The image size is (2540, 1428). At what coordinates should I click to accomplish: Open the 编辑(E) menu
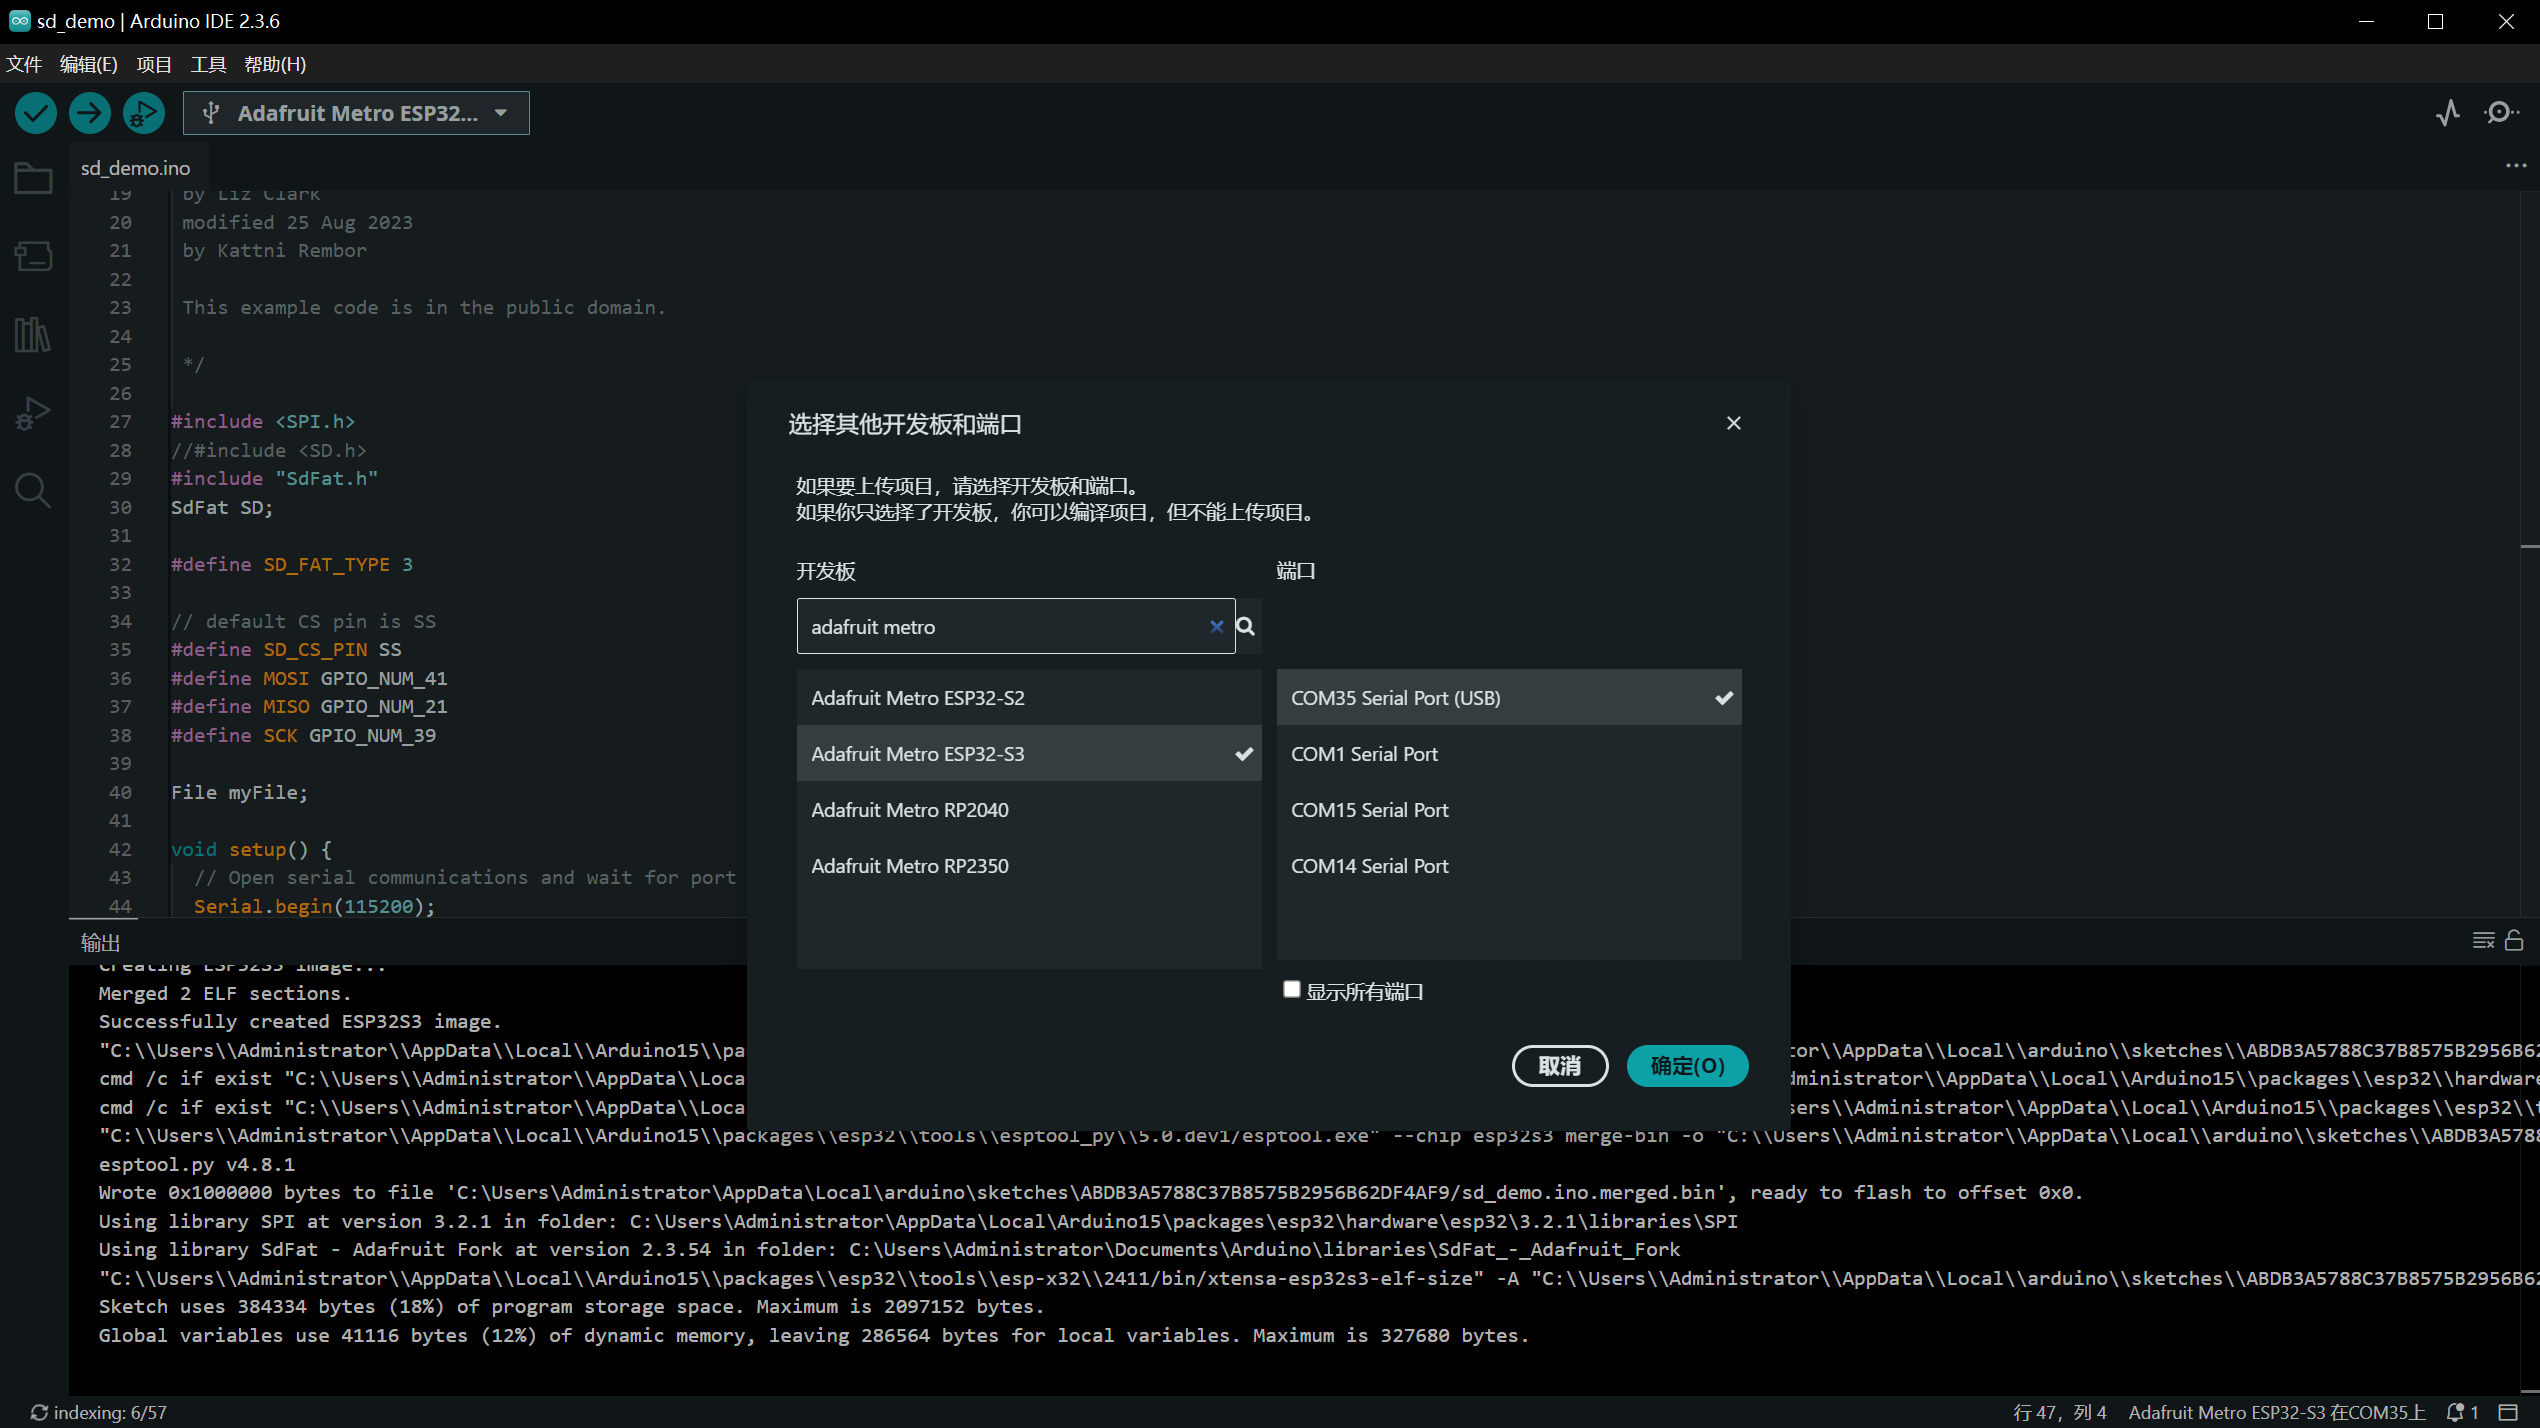pyautogui.click(x=89, y=64)
